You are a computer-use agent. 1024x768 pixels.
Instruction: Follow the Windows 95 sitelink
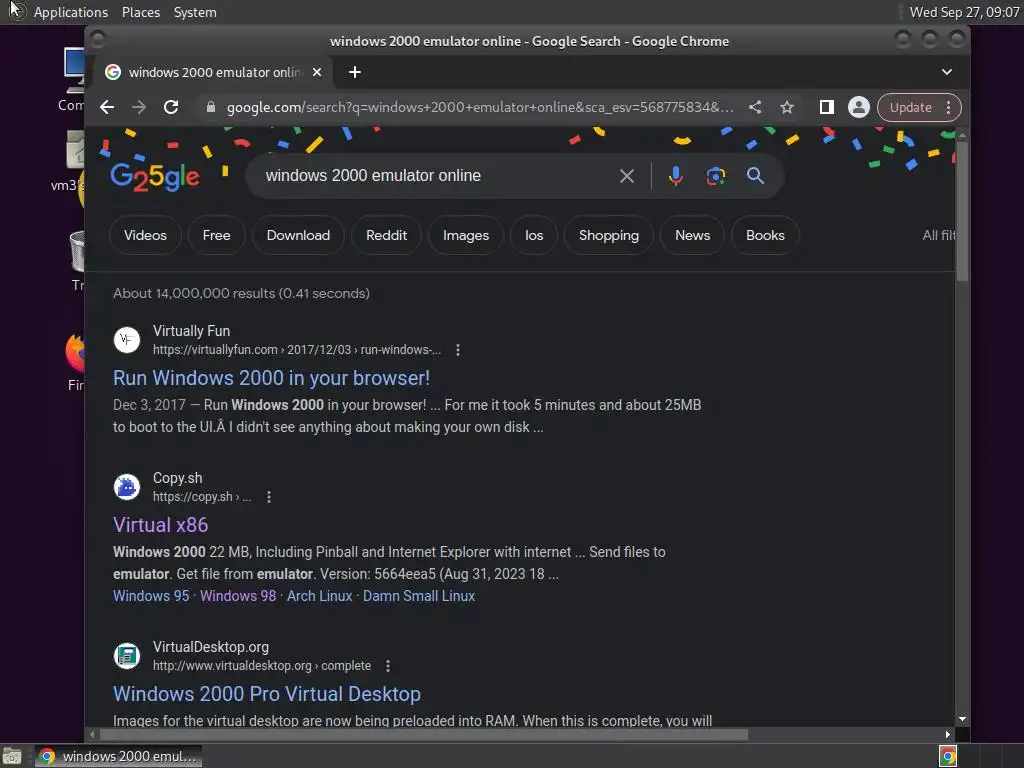(x=151, y=596)
